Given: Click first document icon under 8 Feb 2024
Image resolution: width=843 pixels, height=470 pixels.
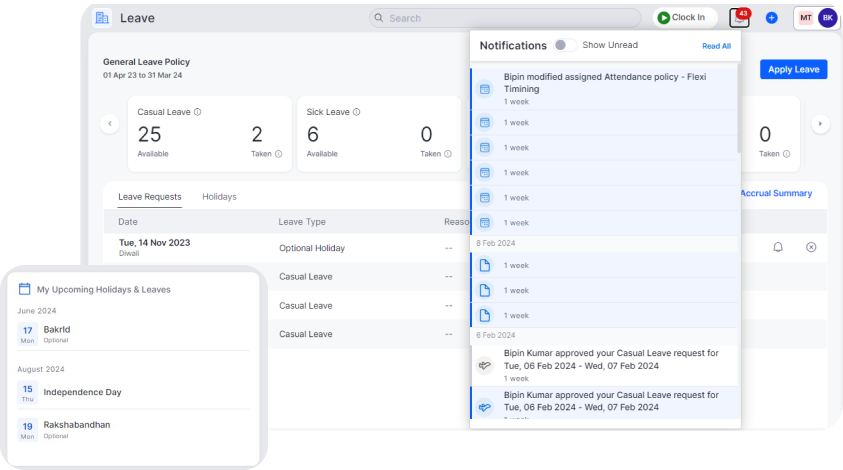Looking at the screenshot, I should point(484,265).
